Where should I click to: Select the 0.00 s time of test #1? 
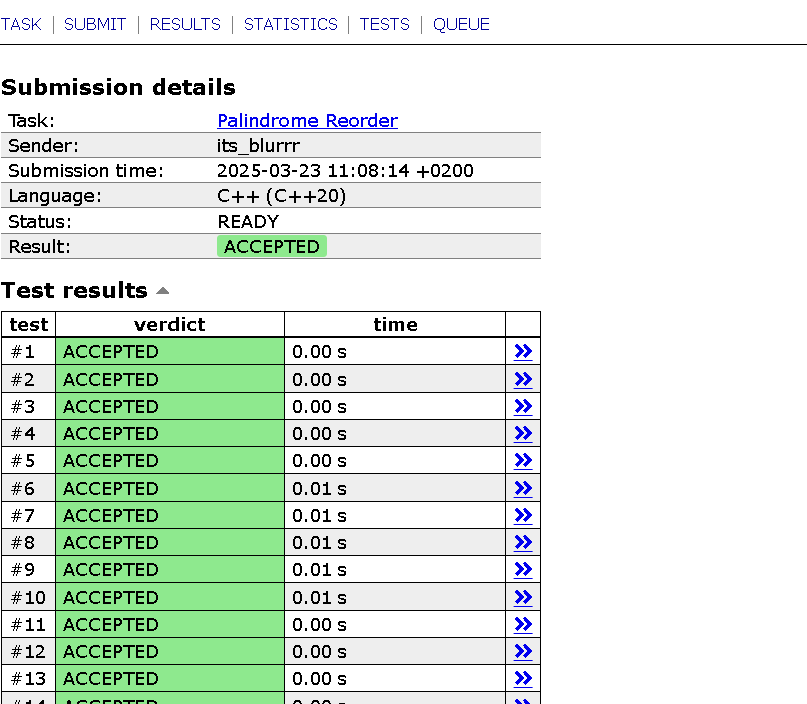[319, 352]
